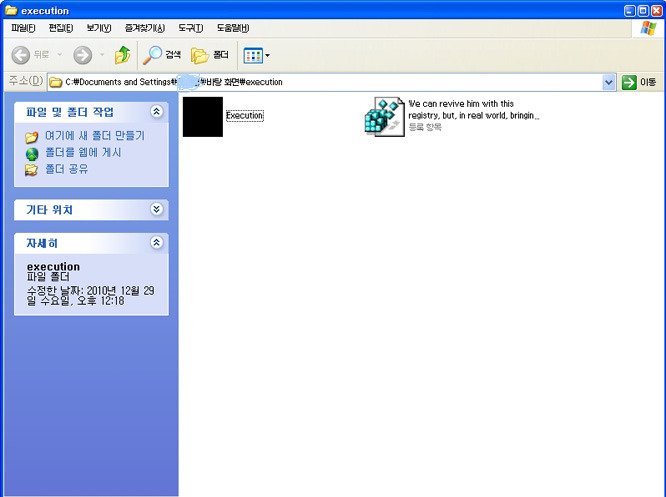The height and width of the screenshot is (497, 666).
Task: Click the Windows flag logo
Action: (648, 28)
